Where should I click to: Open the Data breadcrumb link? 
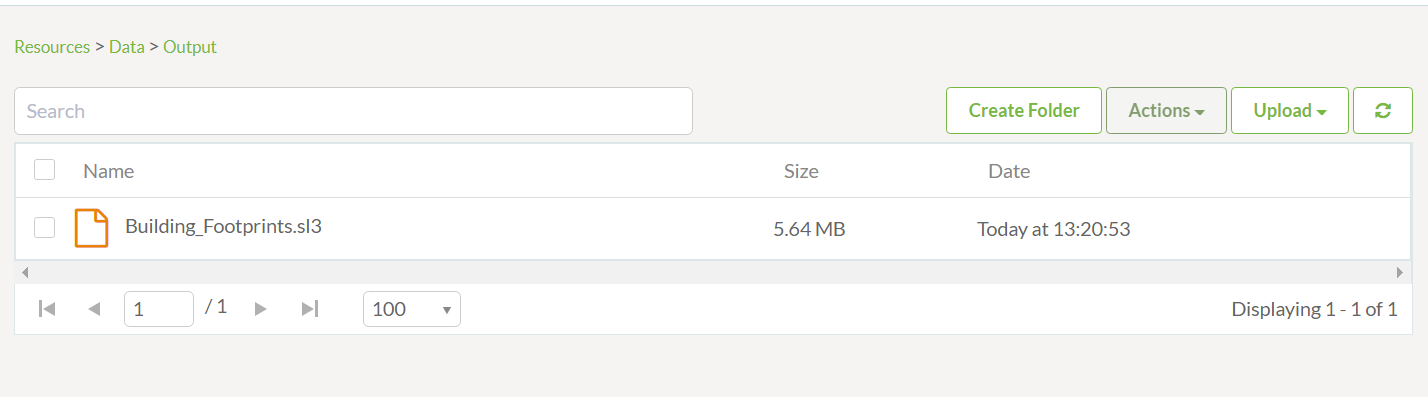tap(127, 47)
